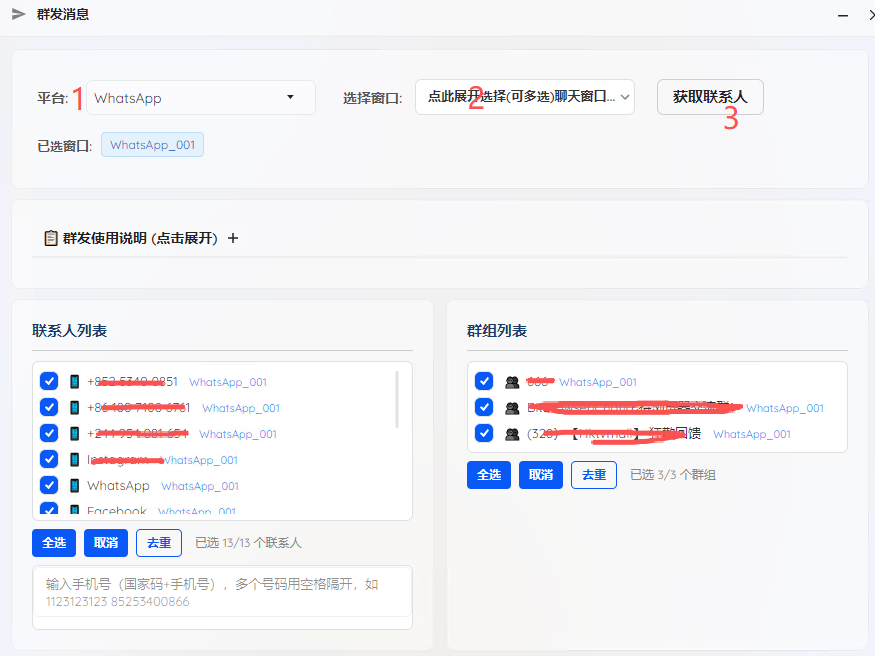Expand the 选择窗口 chat window dropdown
This screenshot has height=656, width=875.
point(524,98)
